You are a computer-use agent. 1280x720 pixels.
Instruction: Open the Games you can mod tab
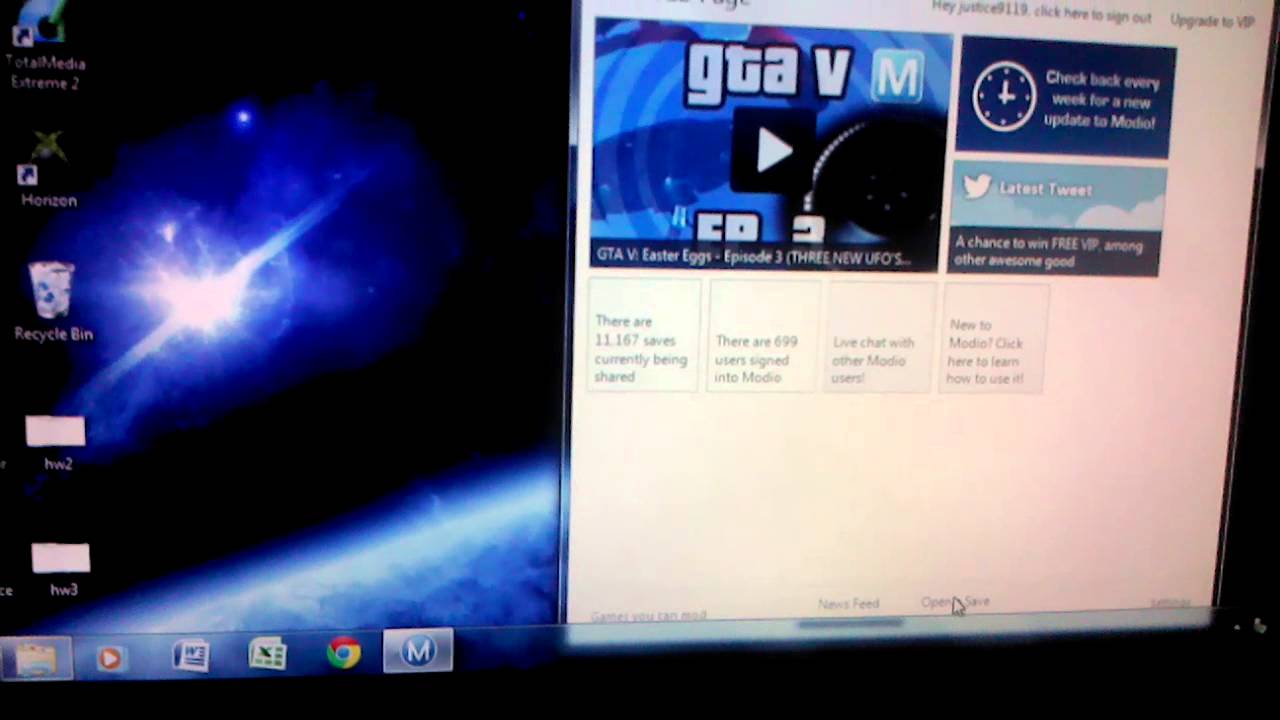click(649, 615)
